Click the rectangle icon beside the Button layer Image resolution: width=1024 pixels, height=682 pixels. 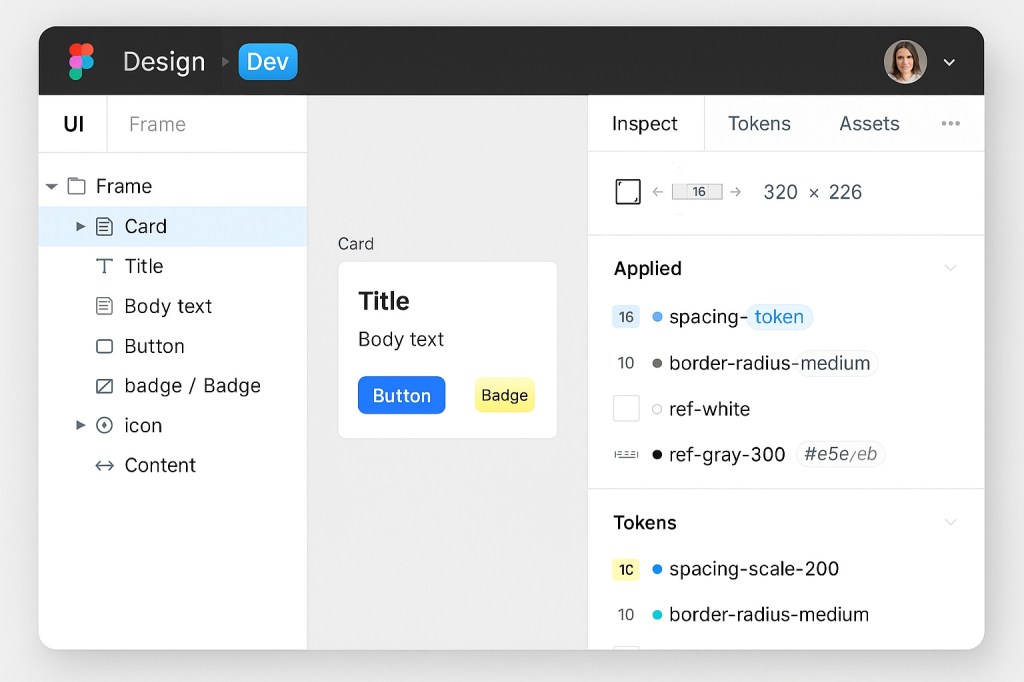coord(105,346)
